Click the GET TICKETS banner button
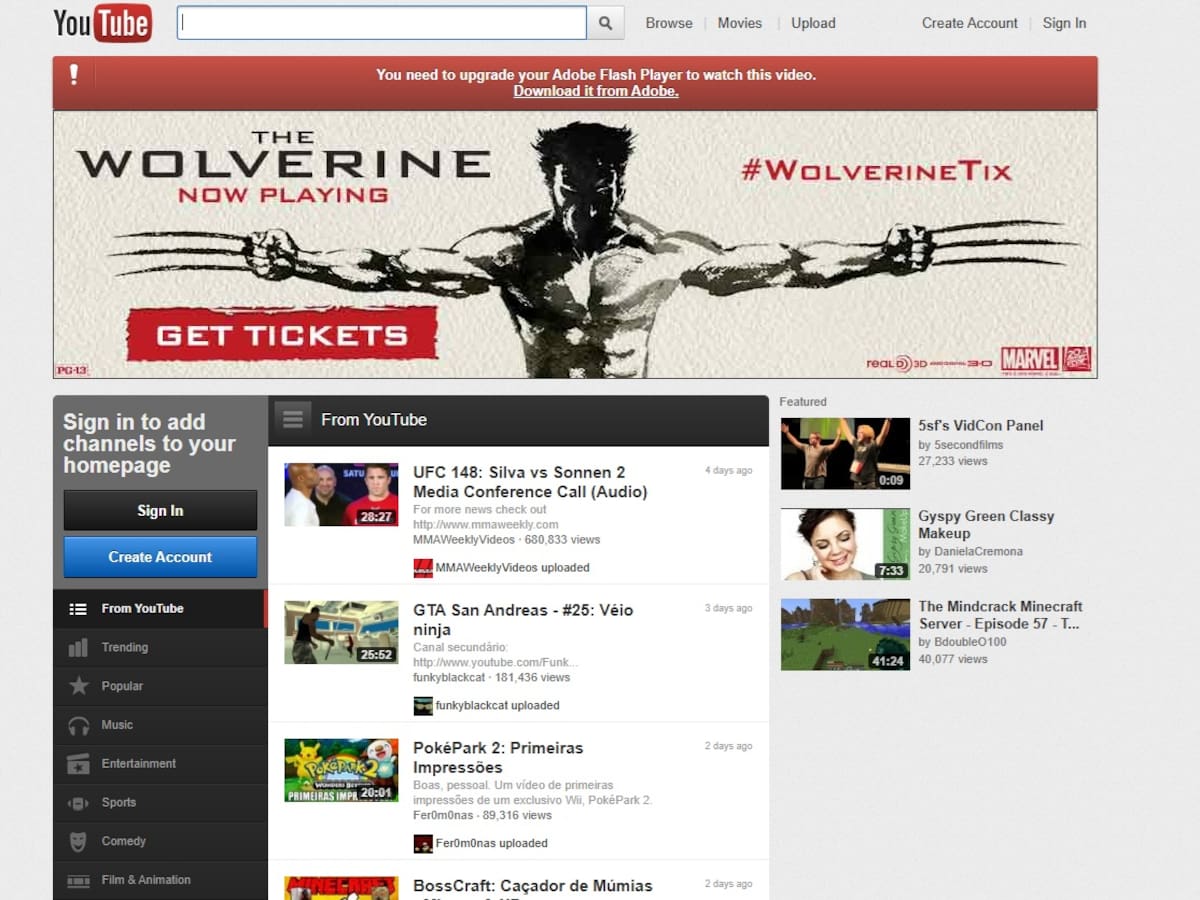The width and height of the screenshot is (1200, 900). (282, 335)
